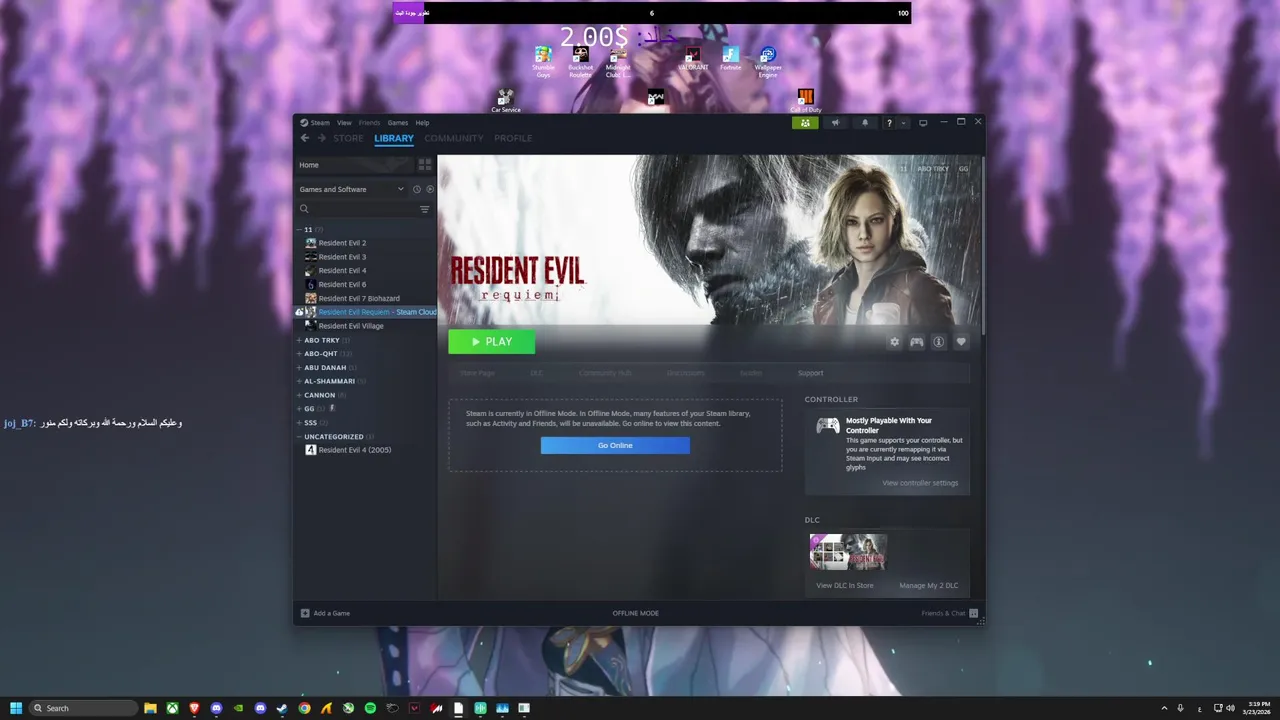Open the library advanced filters icon
Image resolution: width=1280 pixels, height=720 pixels.
(424, 209)
